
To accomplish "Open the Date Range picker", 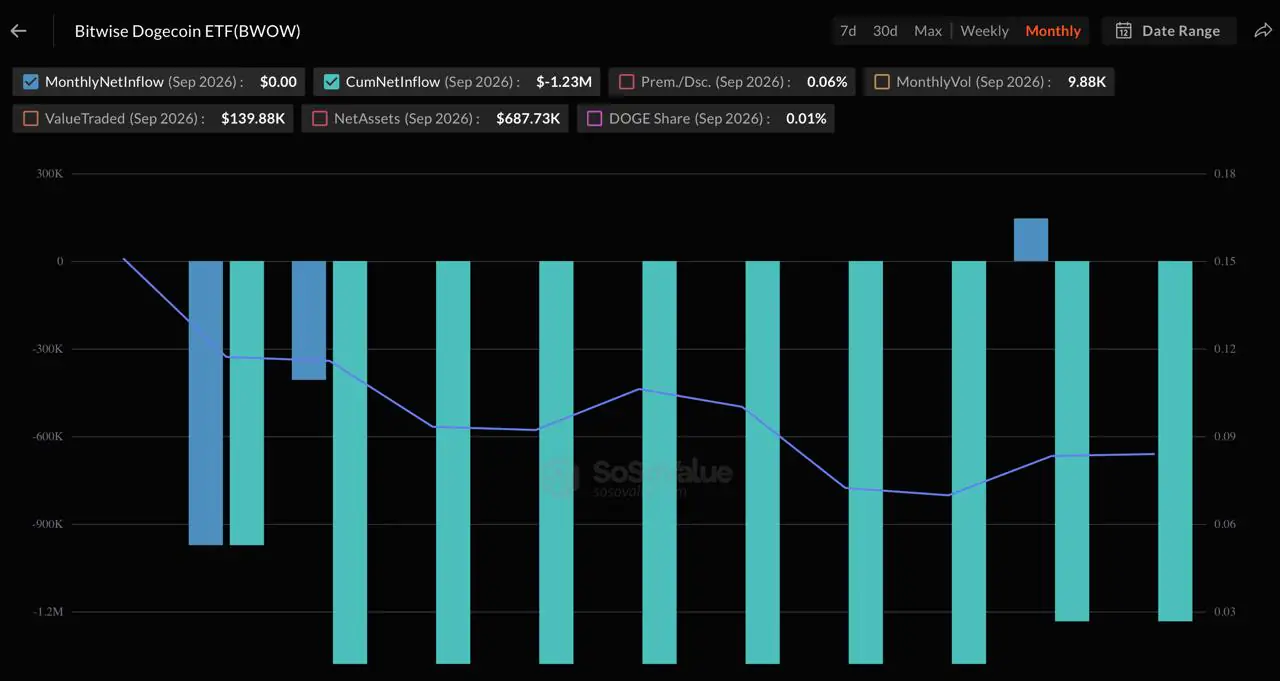I will 1169,31.
